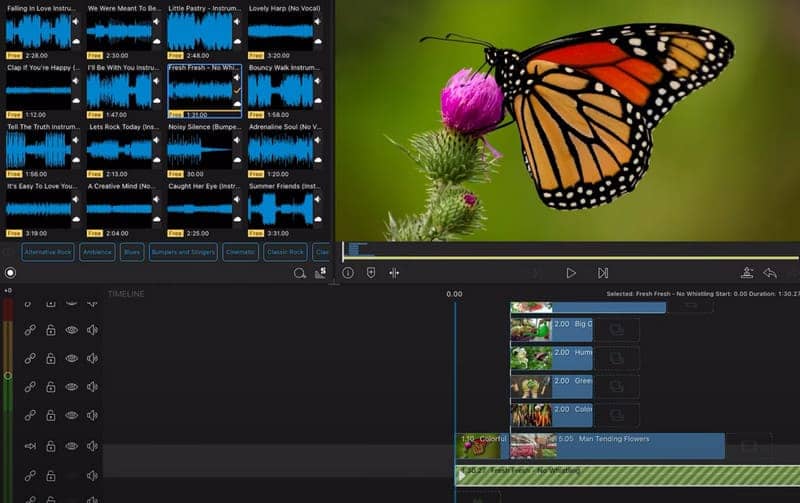800x503 pixels.
Task: Select the Alternative Rock genre filter
Action: (x=48, y=252)
